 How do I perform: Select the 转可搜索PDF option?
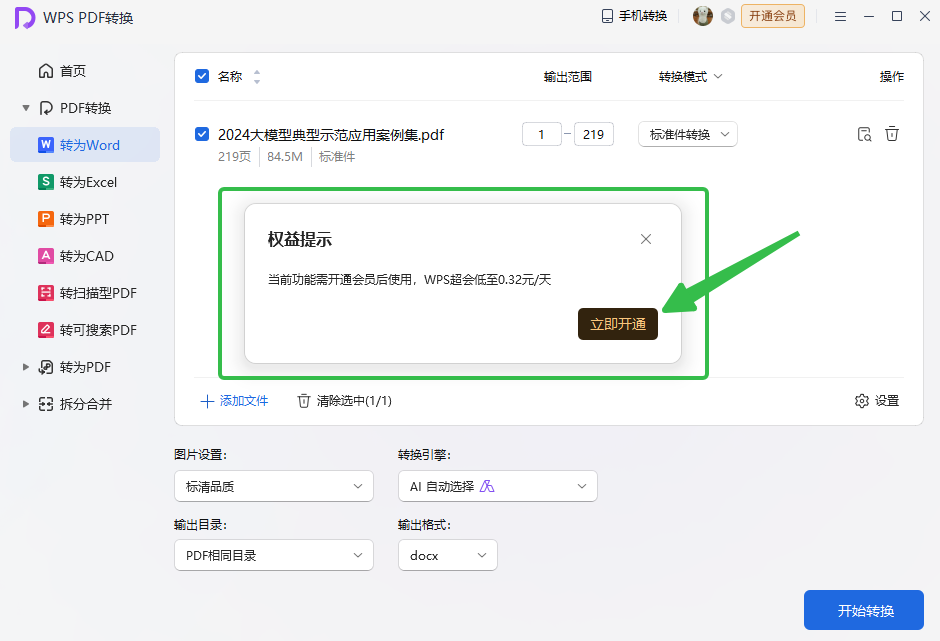tap(85, 330)
